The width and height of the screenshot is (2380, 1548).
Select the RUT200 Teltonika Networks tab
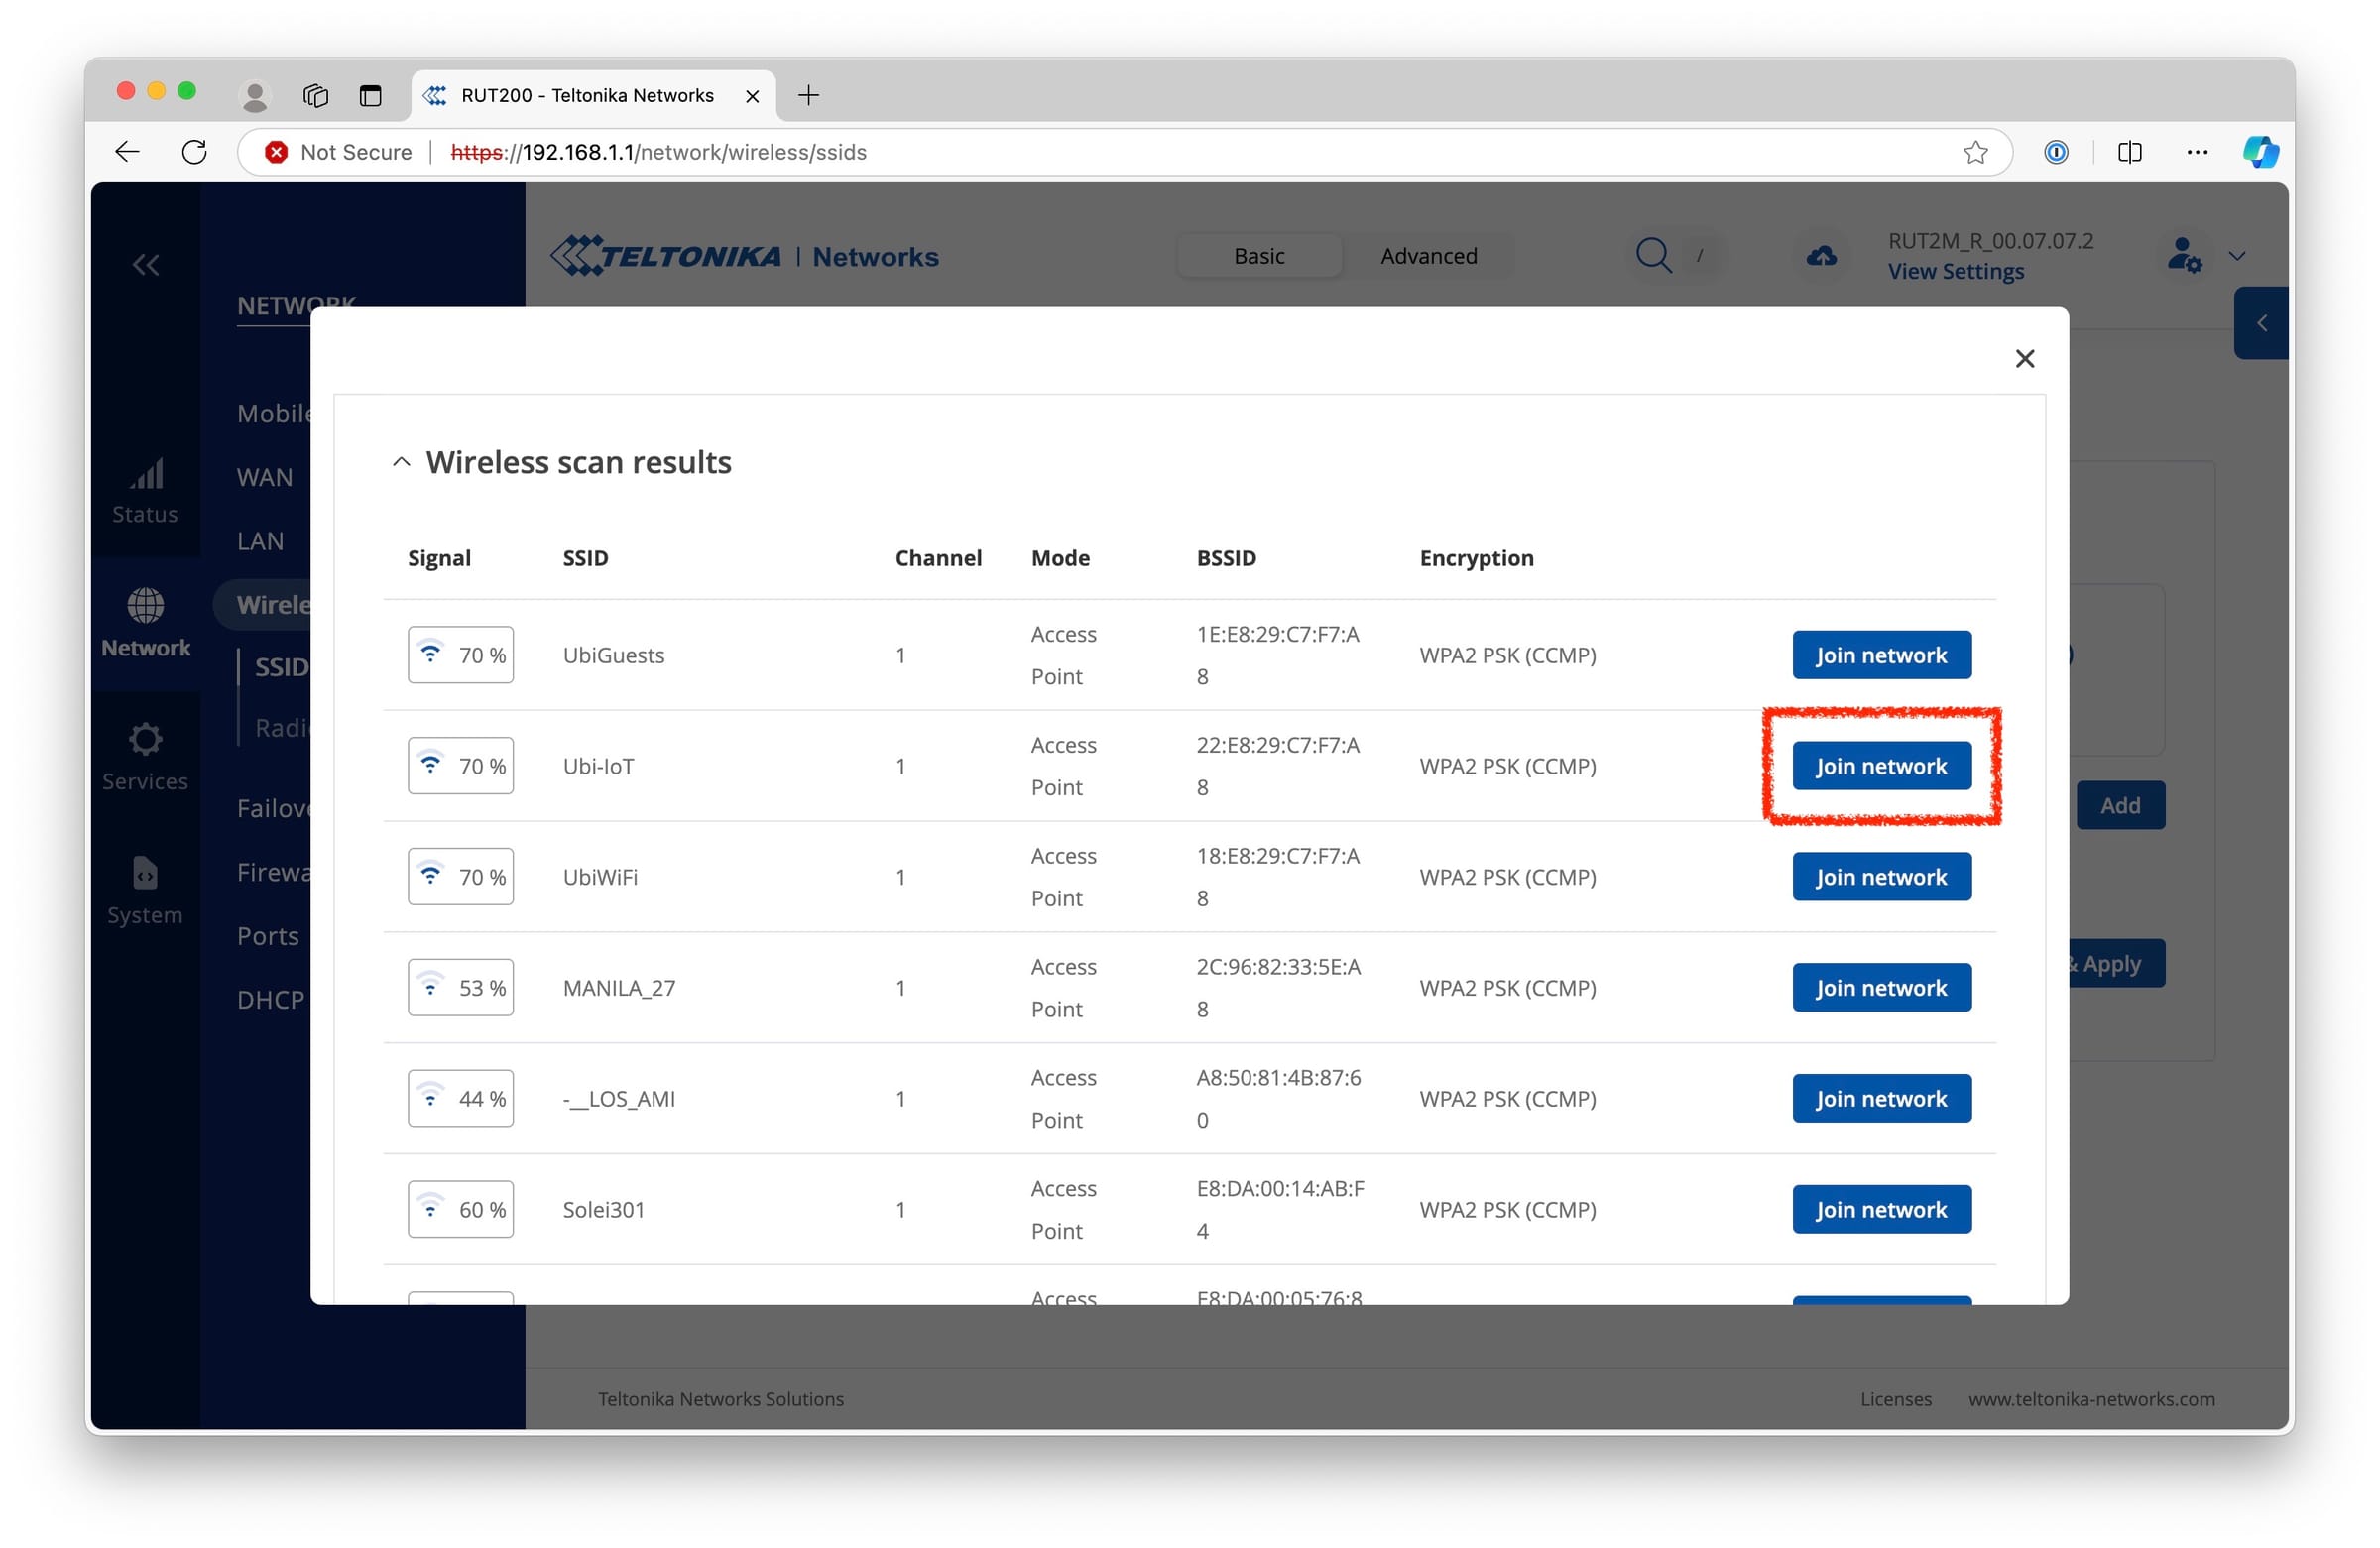(588, 95)
